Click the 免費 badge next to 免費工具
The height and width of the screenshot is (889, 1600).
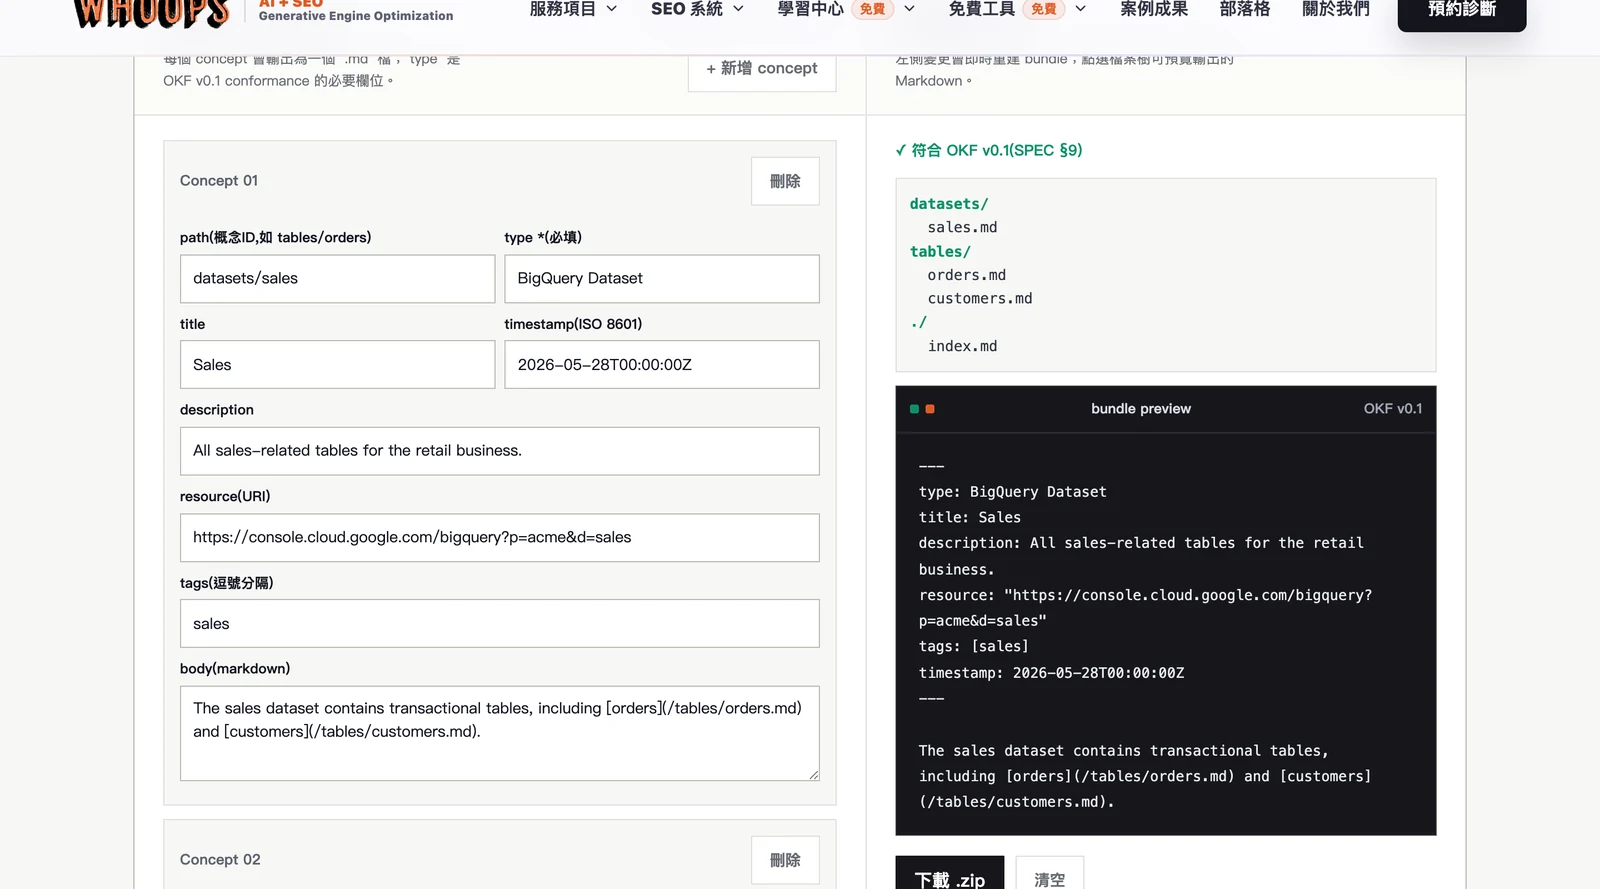click(1044, 9)
